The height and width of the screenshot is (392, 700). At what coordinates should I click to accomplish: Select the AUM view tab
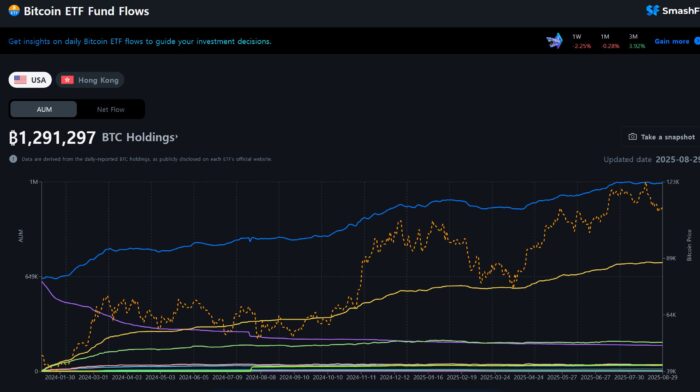tap(44, 109)
